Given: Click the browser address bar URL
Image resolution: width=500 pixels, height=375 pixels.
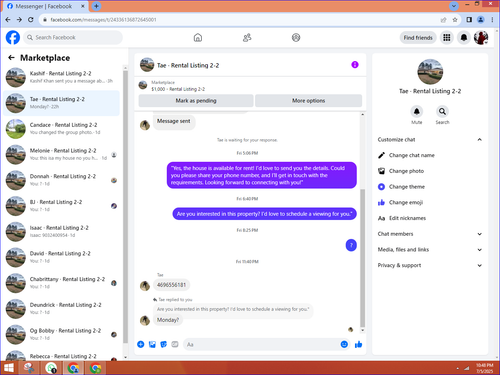Looking at the screenshot, I should tap(103, 20).
